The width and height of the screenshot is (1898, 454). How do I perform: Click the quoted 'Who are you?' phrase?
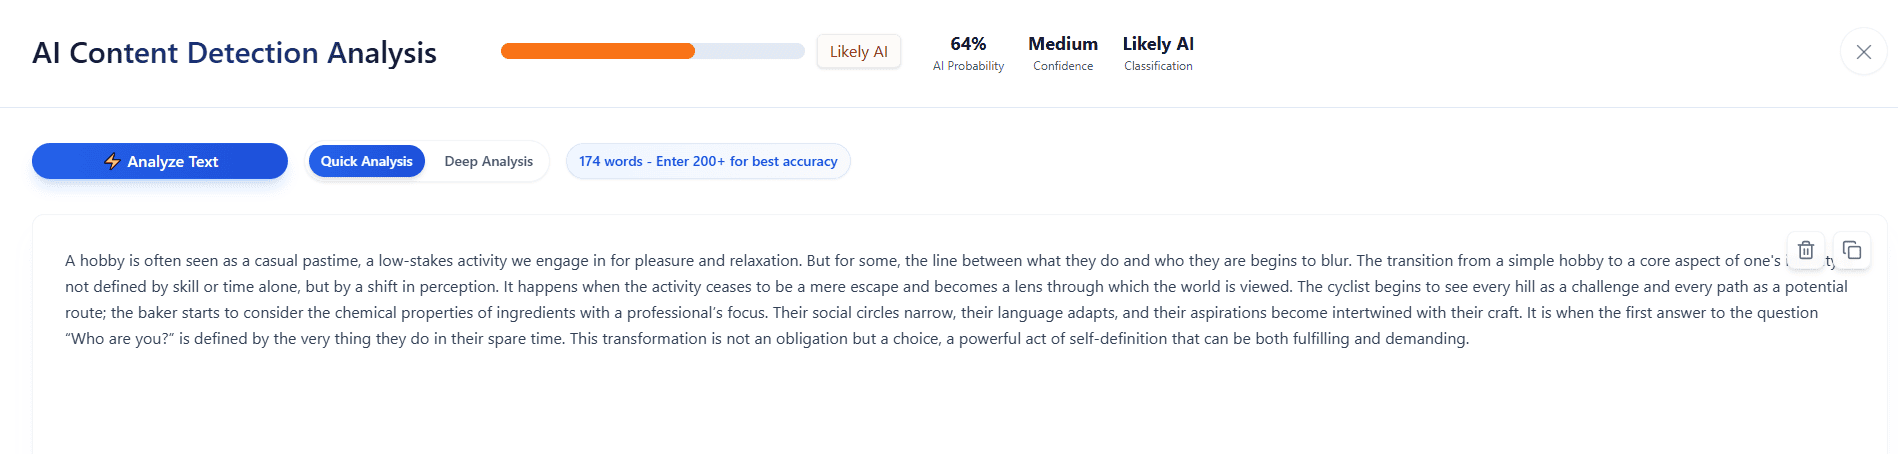pos(120,339)
